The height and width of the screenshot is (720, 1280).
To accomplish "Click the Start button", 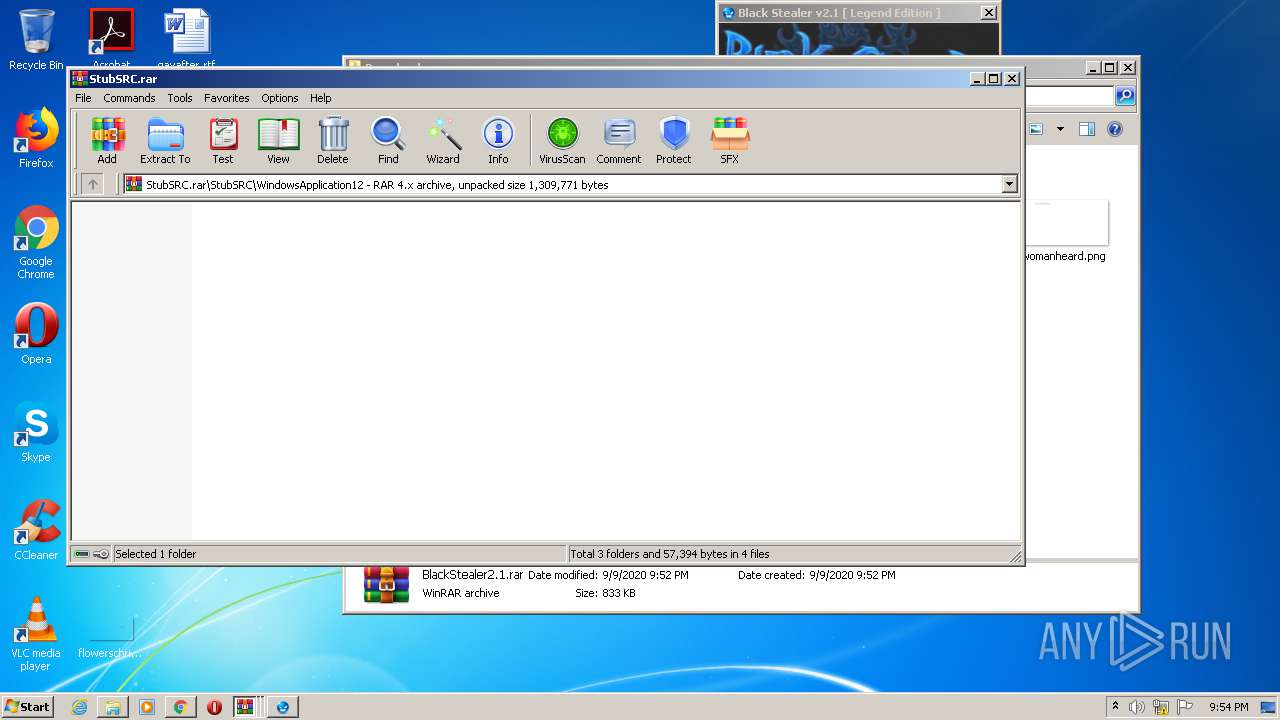I will pyautogui.click(x=28, y=706).
